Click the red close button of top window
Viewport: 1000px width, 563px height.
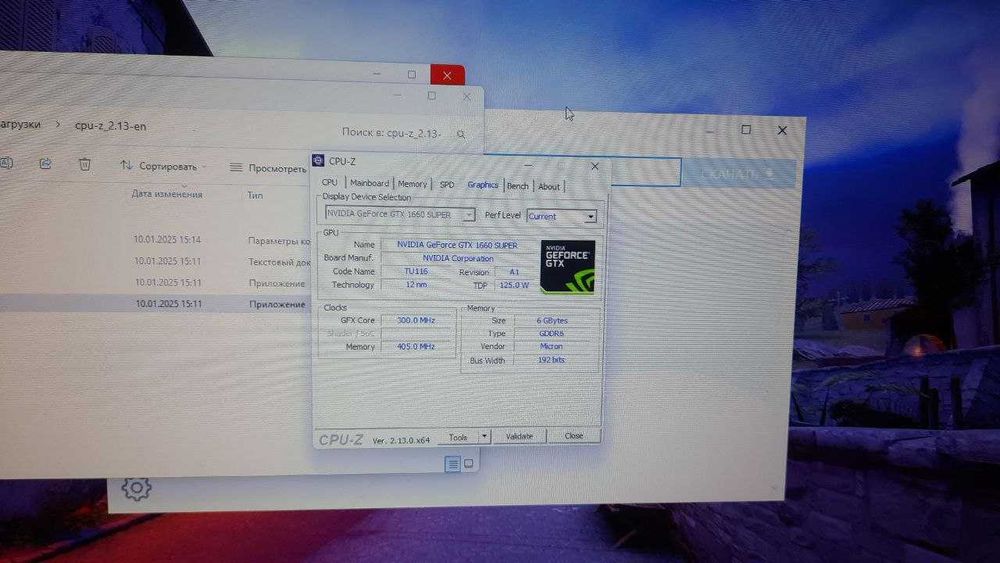tap(447, 75)
